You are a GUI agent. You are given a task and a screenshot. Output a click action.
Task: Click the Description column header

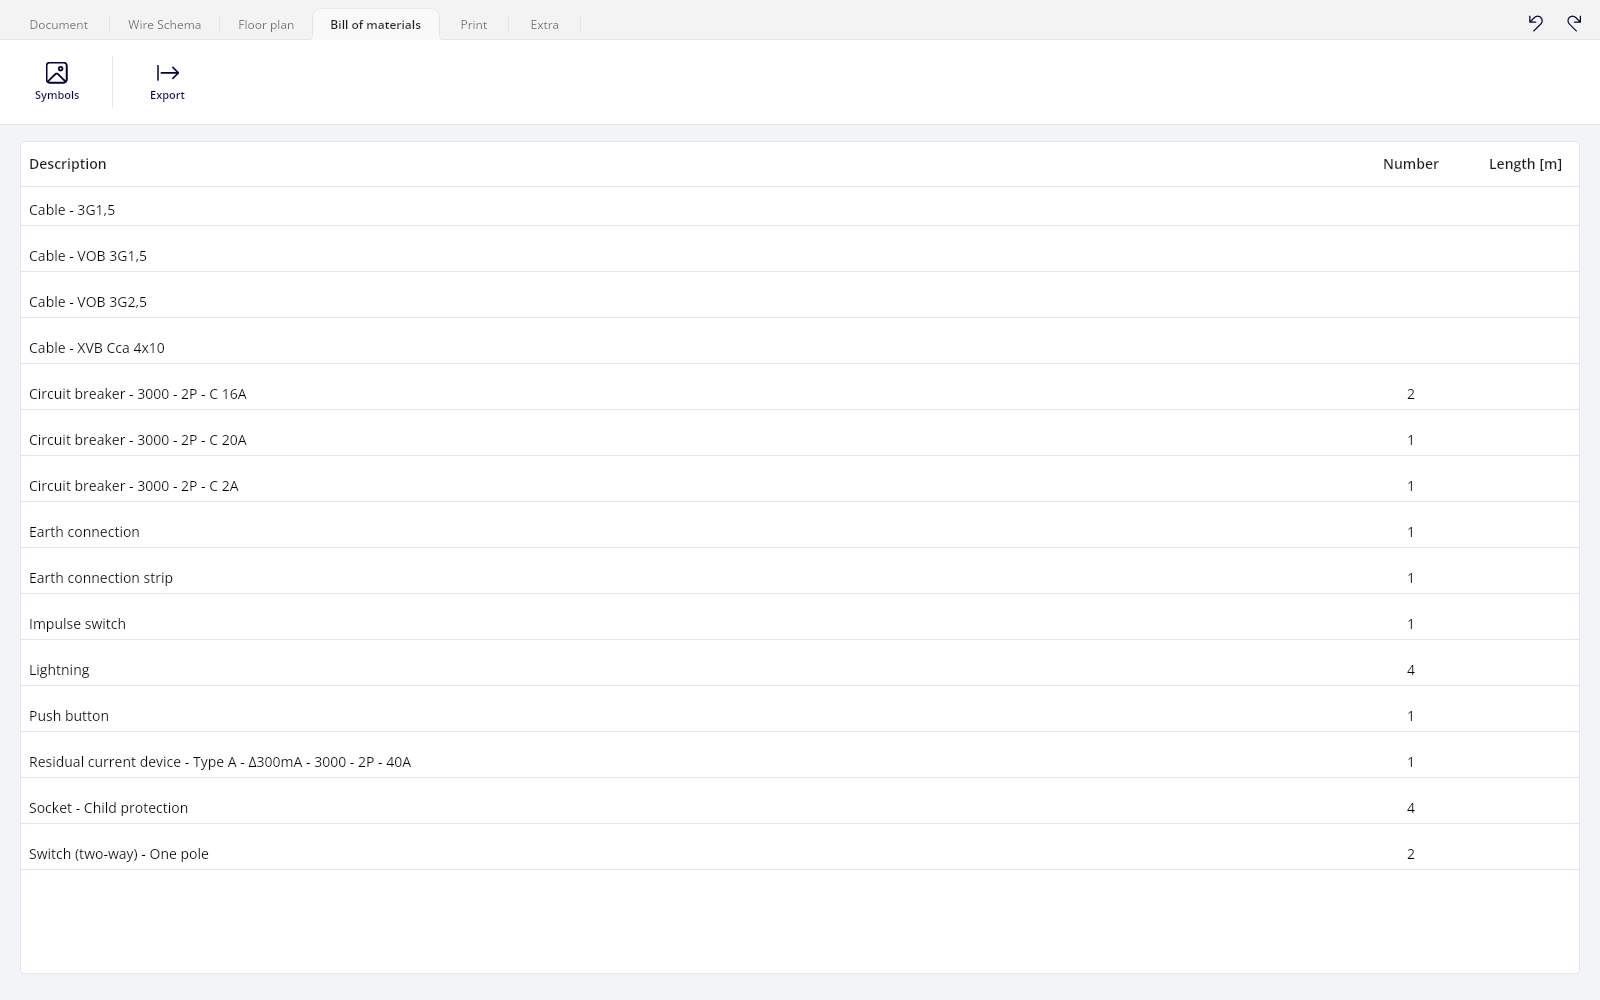pyautogui.click(x=67, y=164)
